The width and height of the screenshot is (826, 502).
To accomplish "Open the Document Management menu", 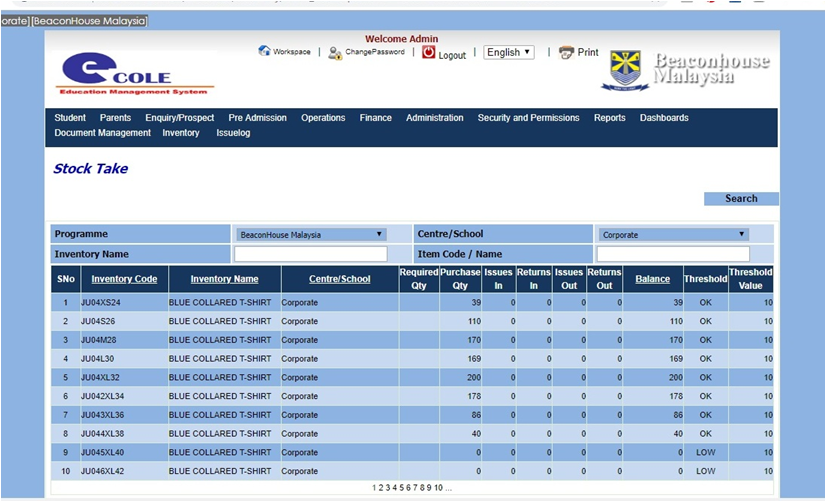I will [x=102, y=133].
